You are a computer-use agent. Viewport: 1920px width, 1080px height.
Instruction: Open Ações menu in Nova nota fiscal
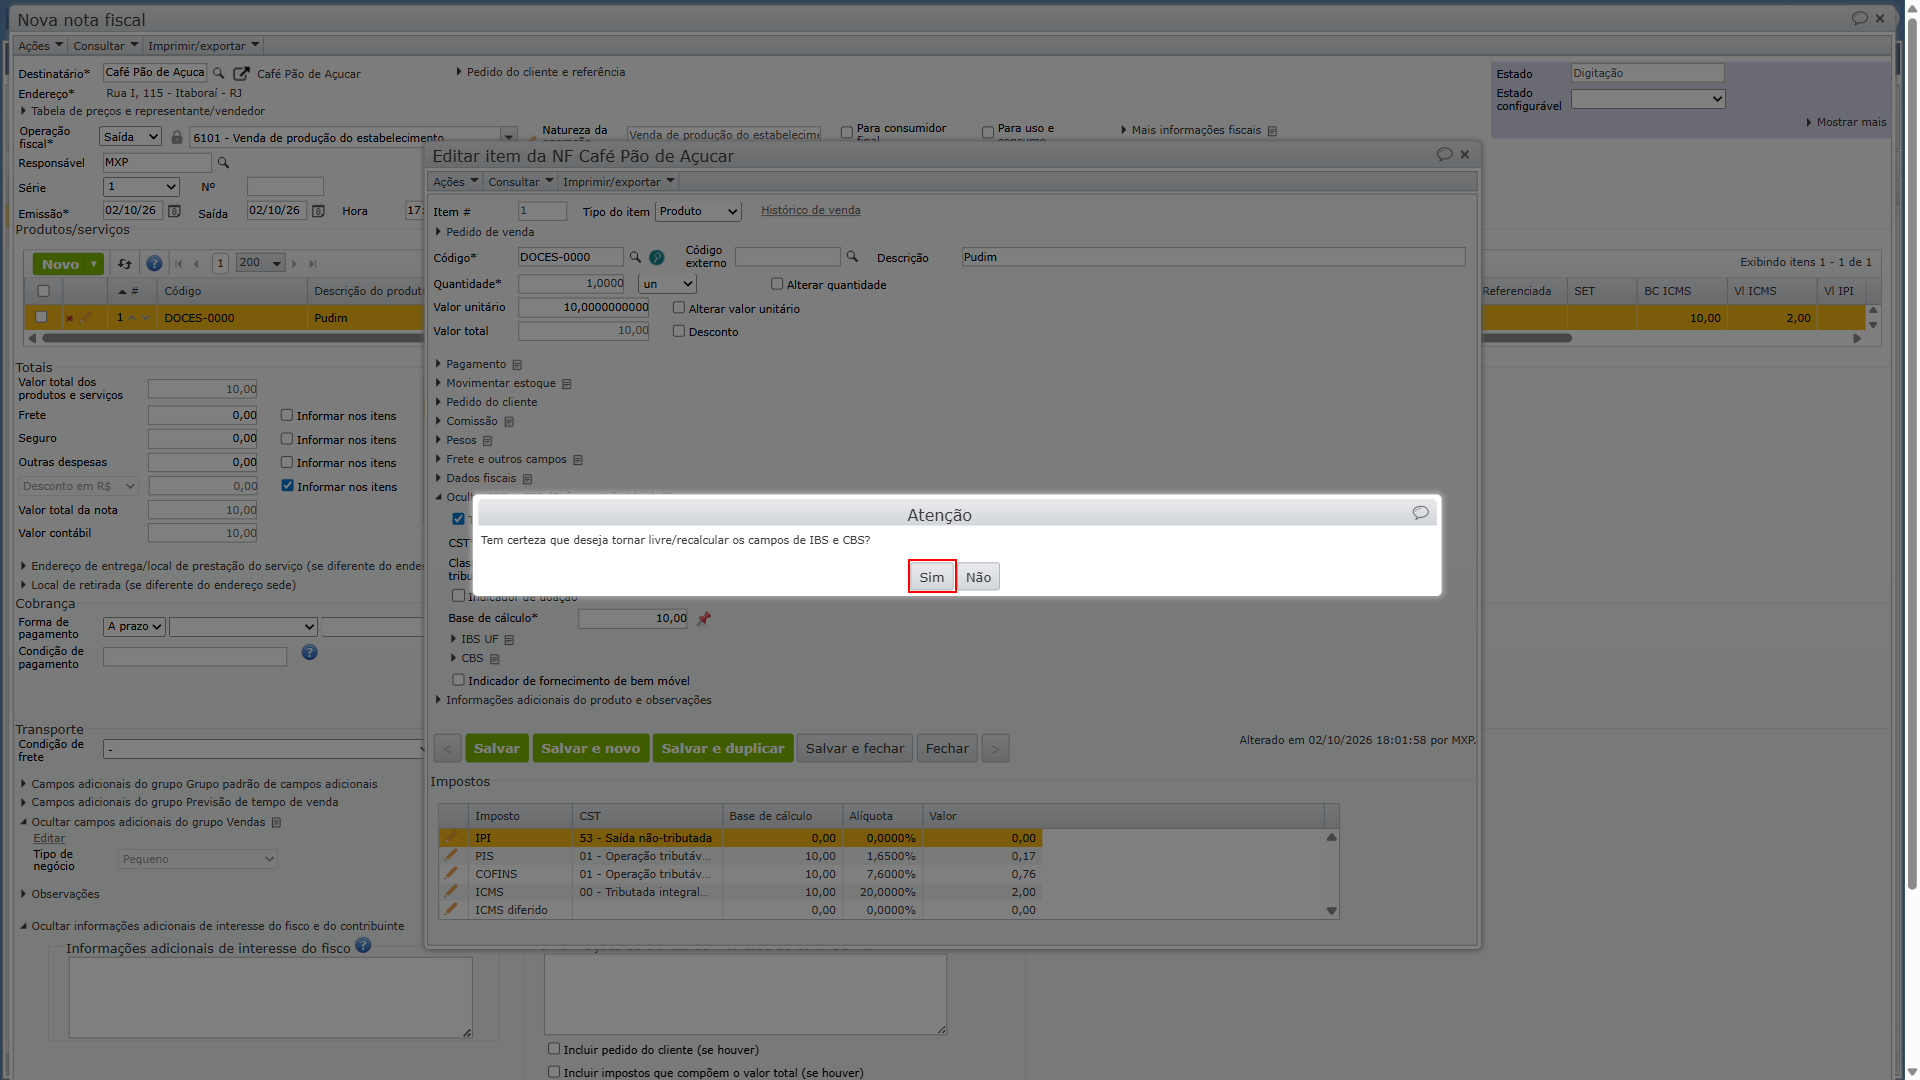click(40, 46)
